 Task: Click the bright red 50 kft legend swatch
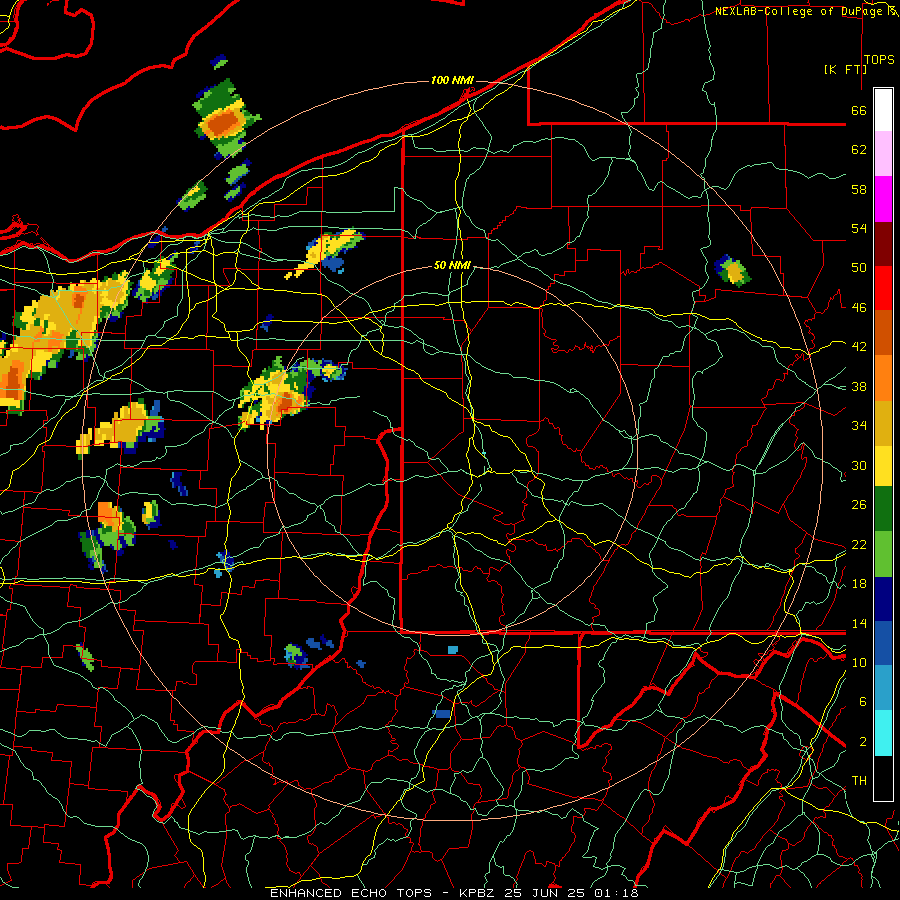point(883,288)
